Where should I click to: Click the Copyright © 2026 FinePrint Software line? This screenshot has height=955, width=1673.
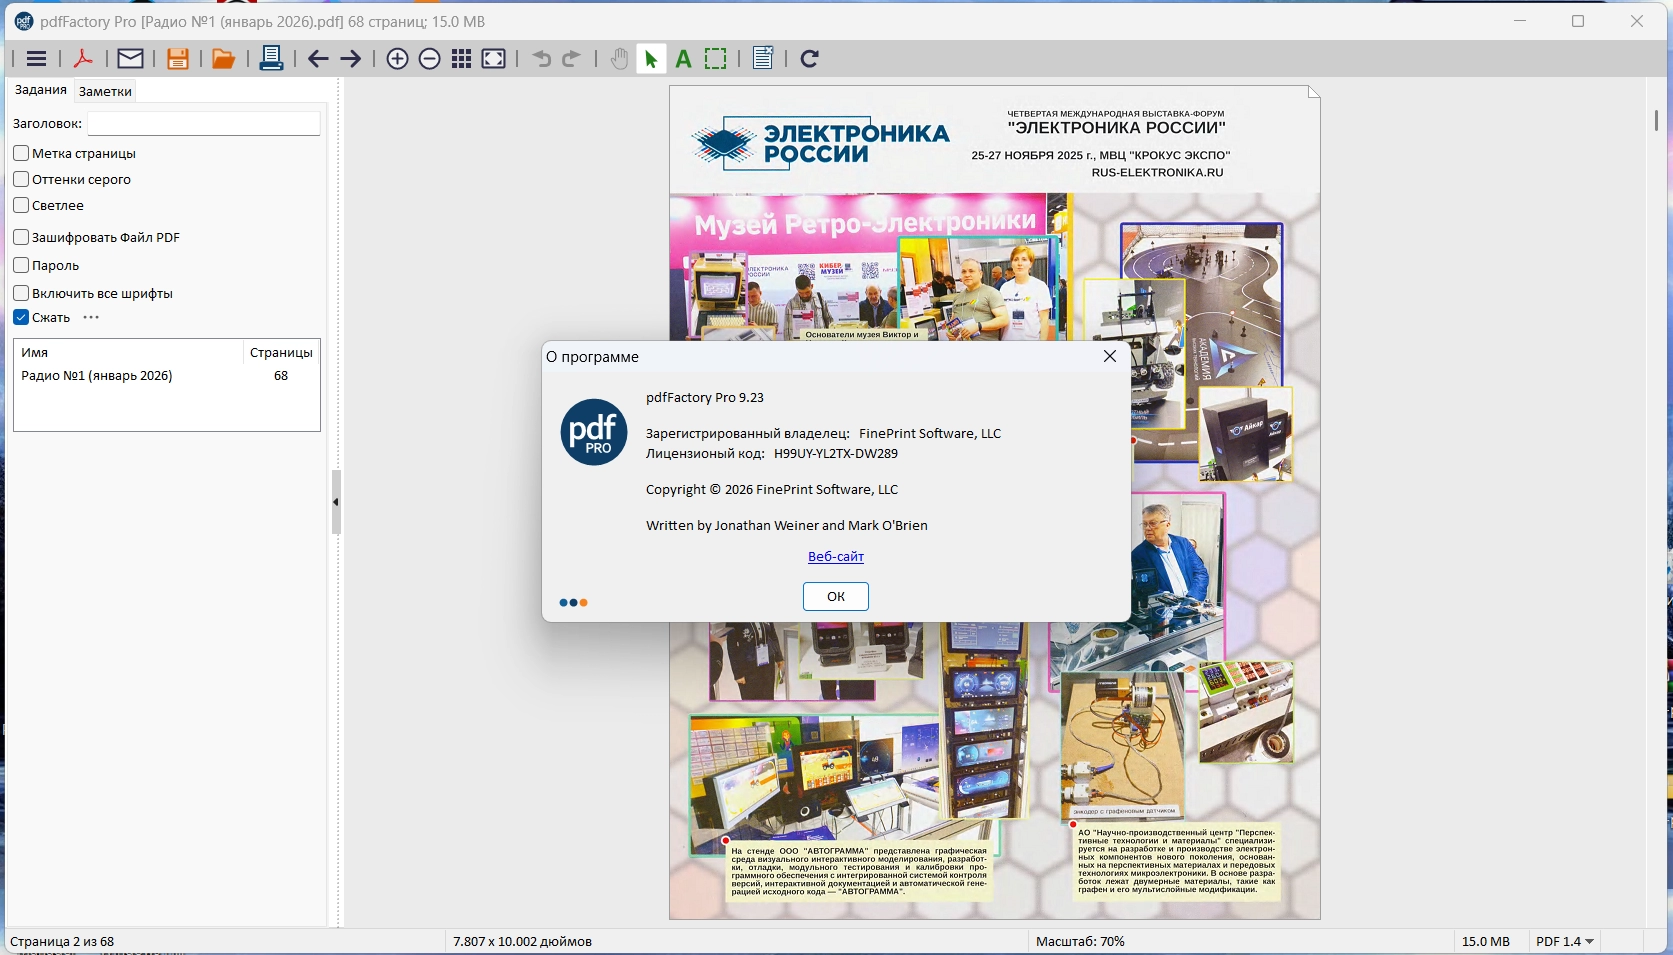tap(772, 489)
